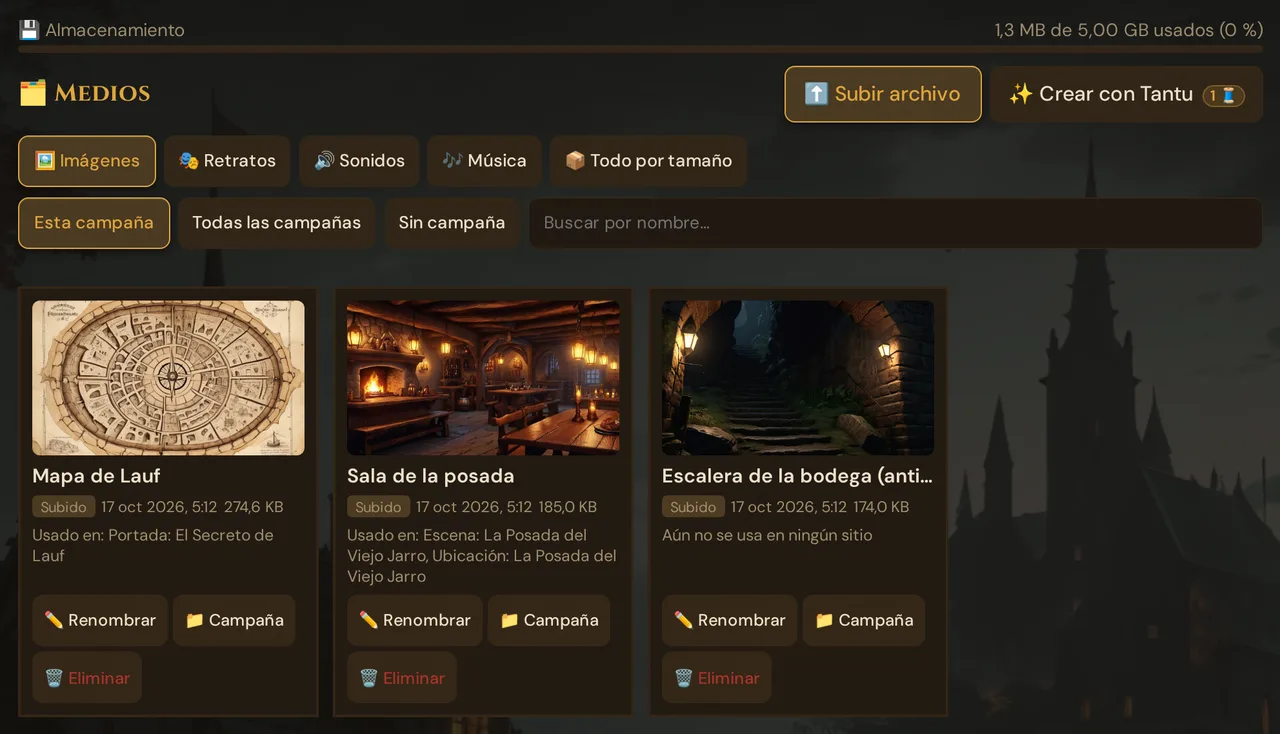Open the Mapa de Lauf thumbnail
The image size is (1280, 734).
168,378
